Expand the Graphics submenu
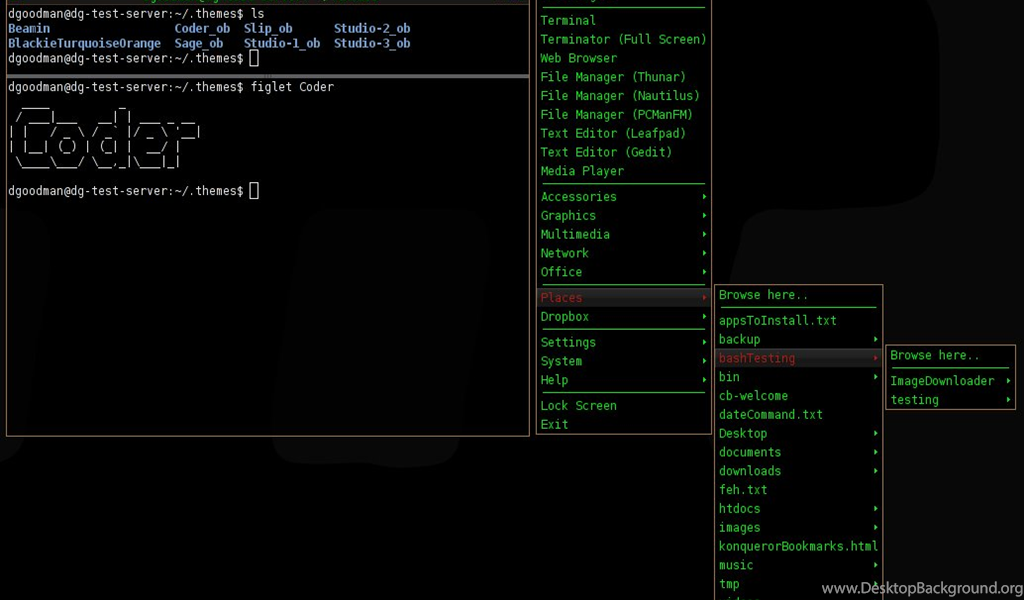The height and width of the screenshot is (600, 1024). [623, 216]
